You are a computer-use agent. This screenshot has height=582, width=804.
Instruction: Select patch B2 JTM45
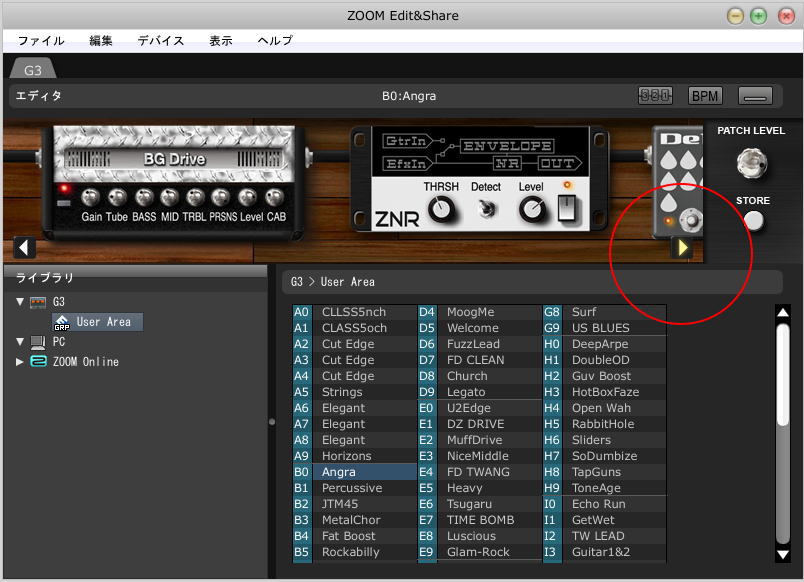click(354, 504)
